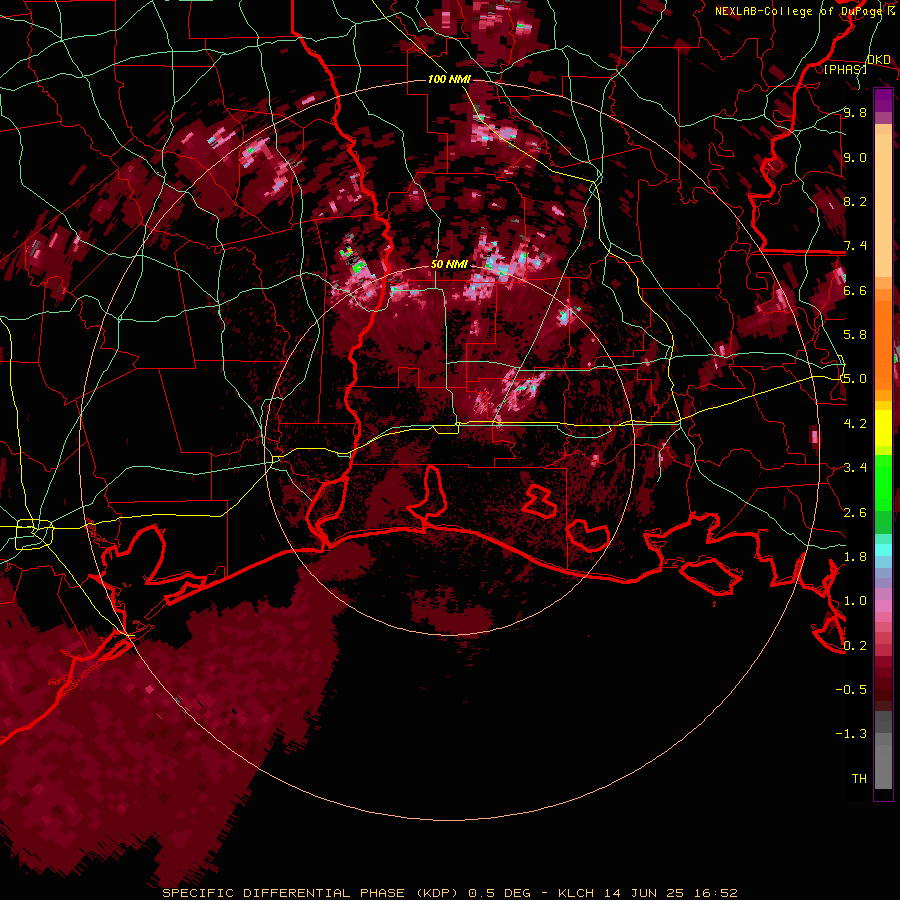This screenshot has width=900, height=900.
Task: Click the TH threshold label
Action: click(859, 779)
